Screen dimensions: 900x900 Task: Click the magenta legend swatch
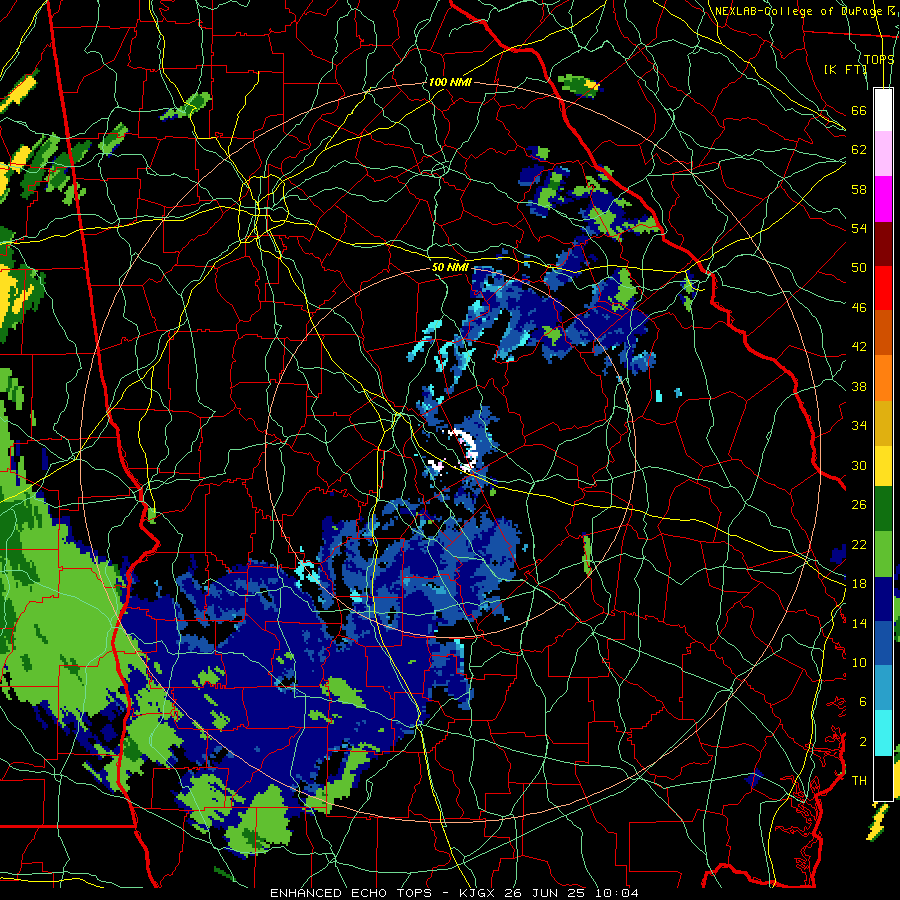click(x=883, y=199)
